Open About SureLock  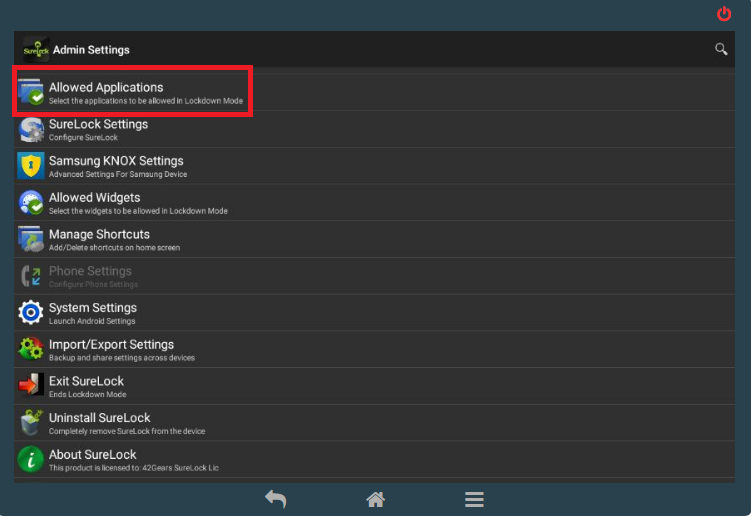374,459
